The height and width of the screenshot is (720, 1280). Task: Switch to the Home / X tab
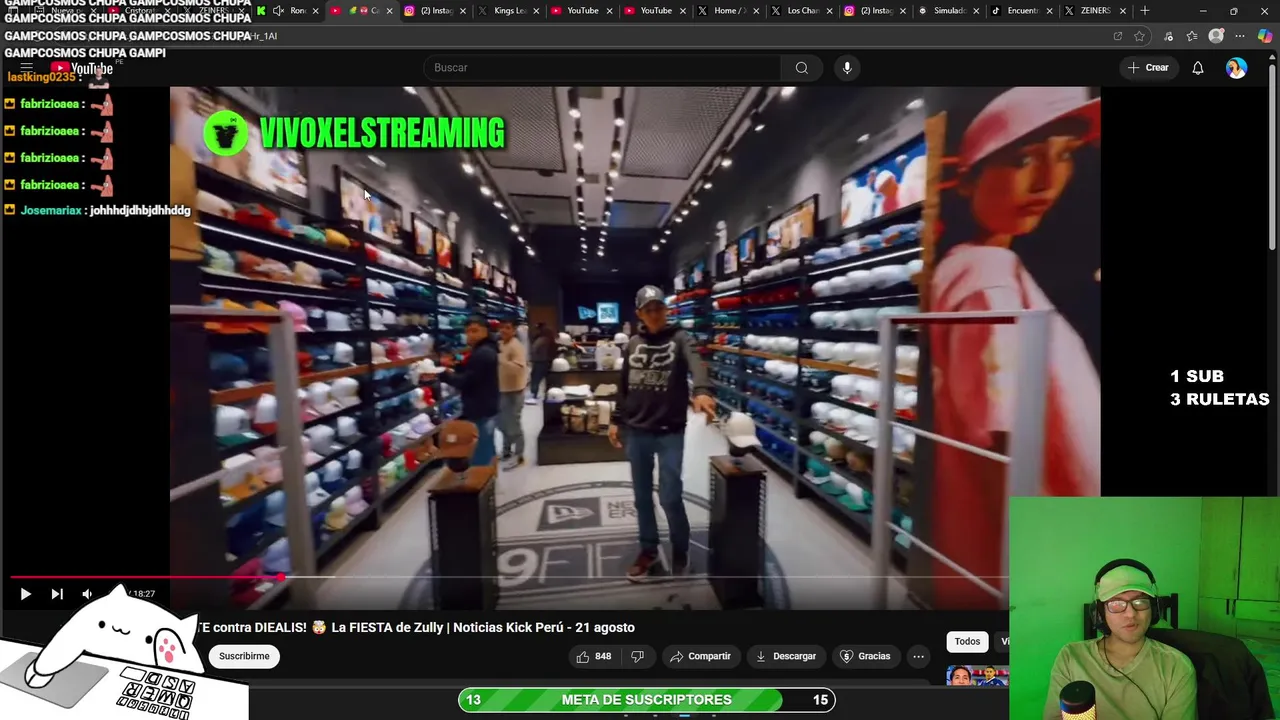pos(729,11)
